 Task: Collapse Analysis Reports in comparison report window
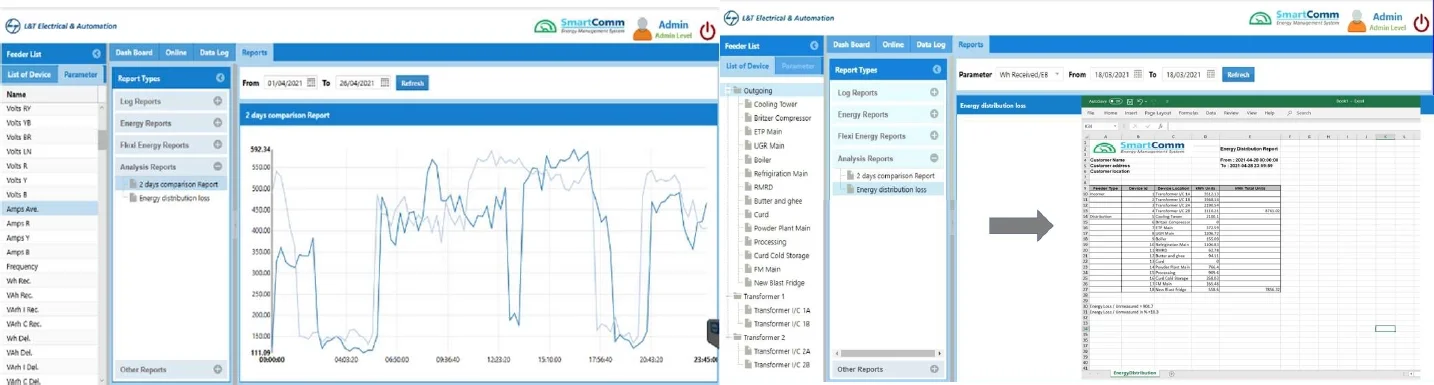pyautogui.click(x=217, y=167)
